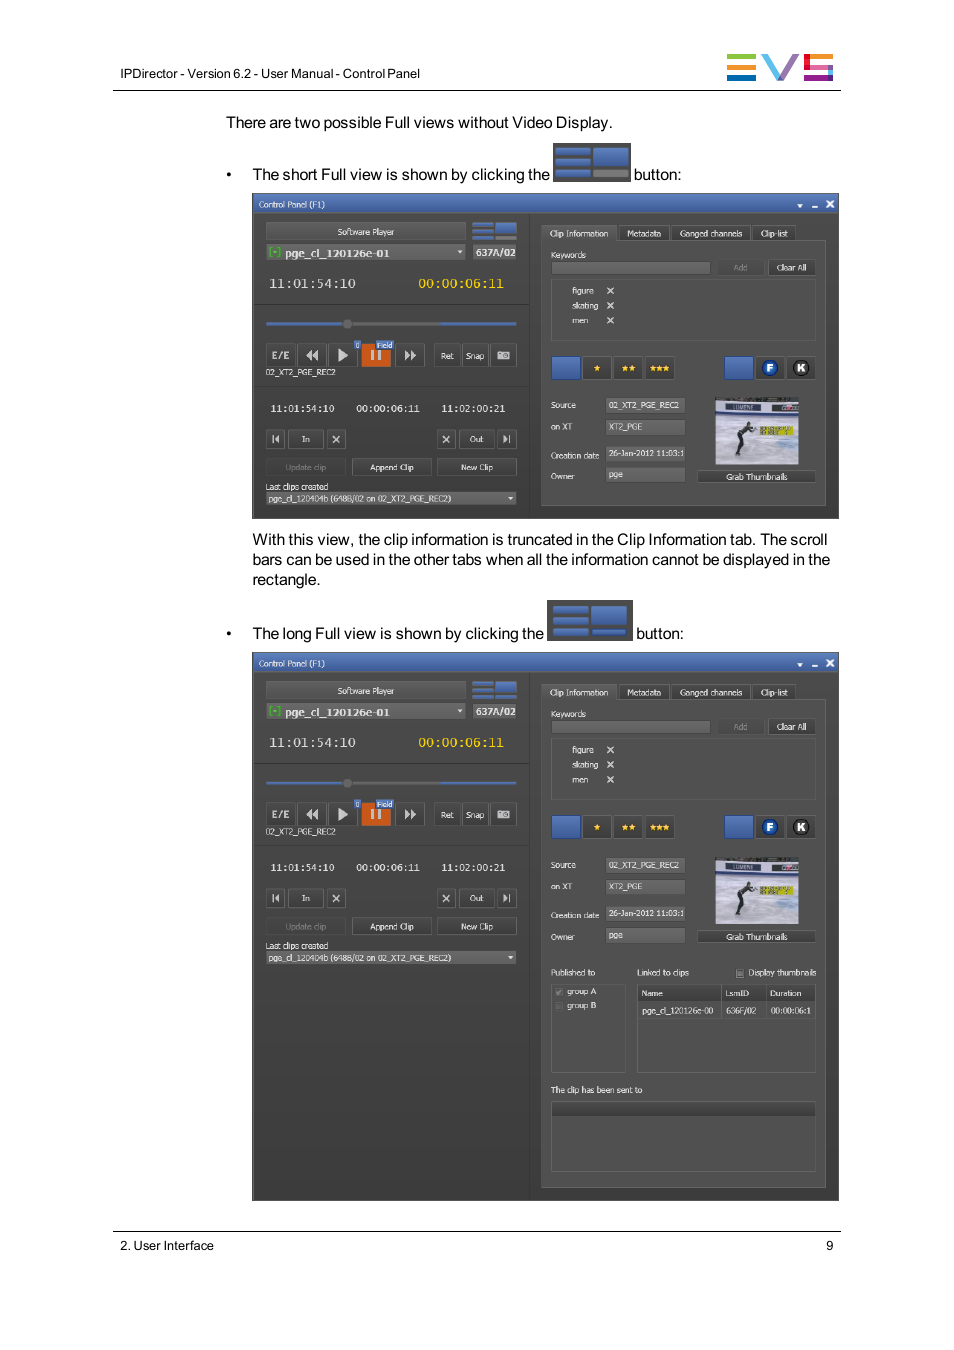Set two-star rating in upper Control Panel
Screen dimensions: 954x1350
coord(628,368)
